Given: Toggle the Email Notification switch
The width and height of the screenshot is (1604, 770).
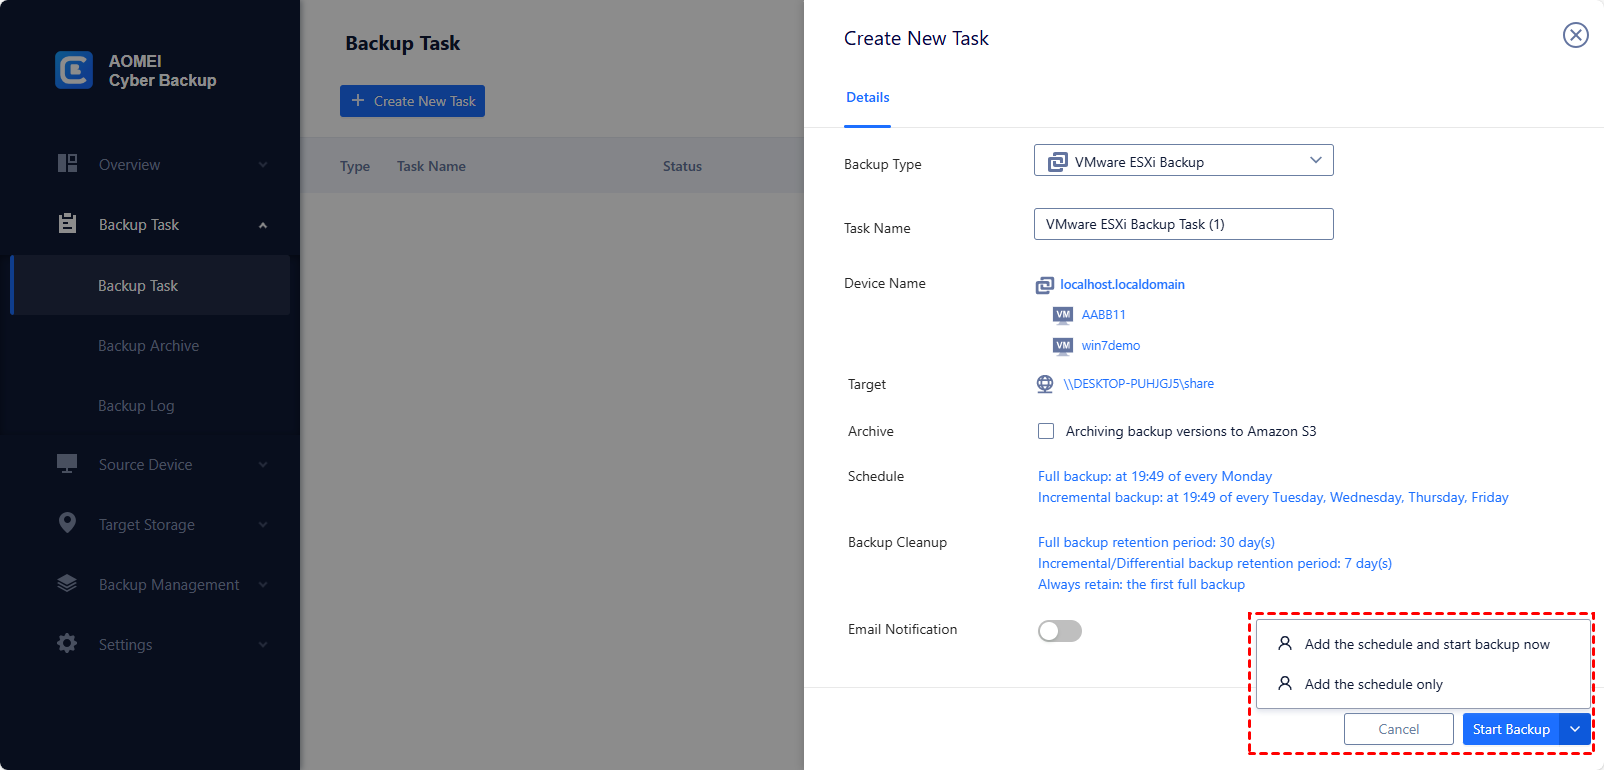Looking at the screenshot, I should point(1059,631).
